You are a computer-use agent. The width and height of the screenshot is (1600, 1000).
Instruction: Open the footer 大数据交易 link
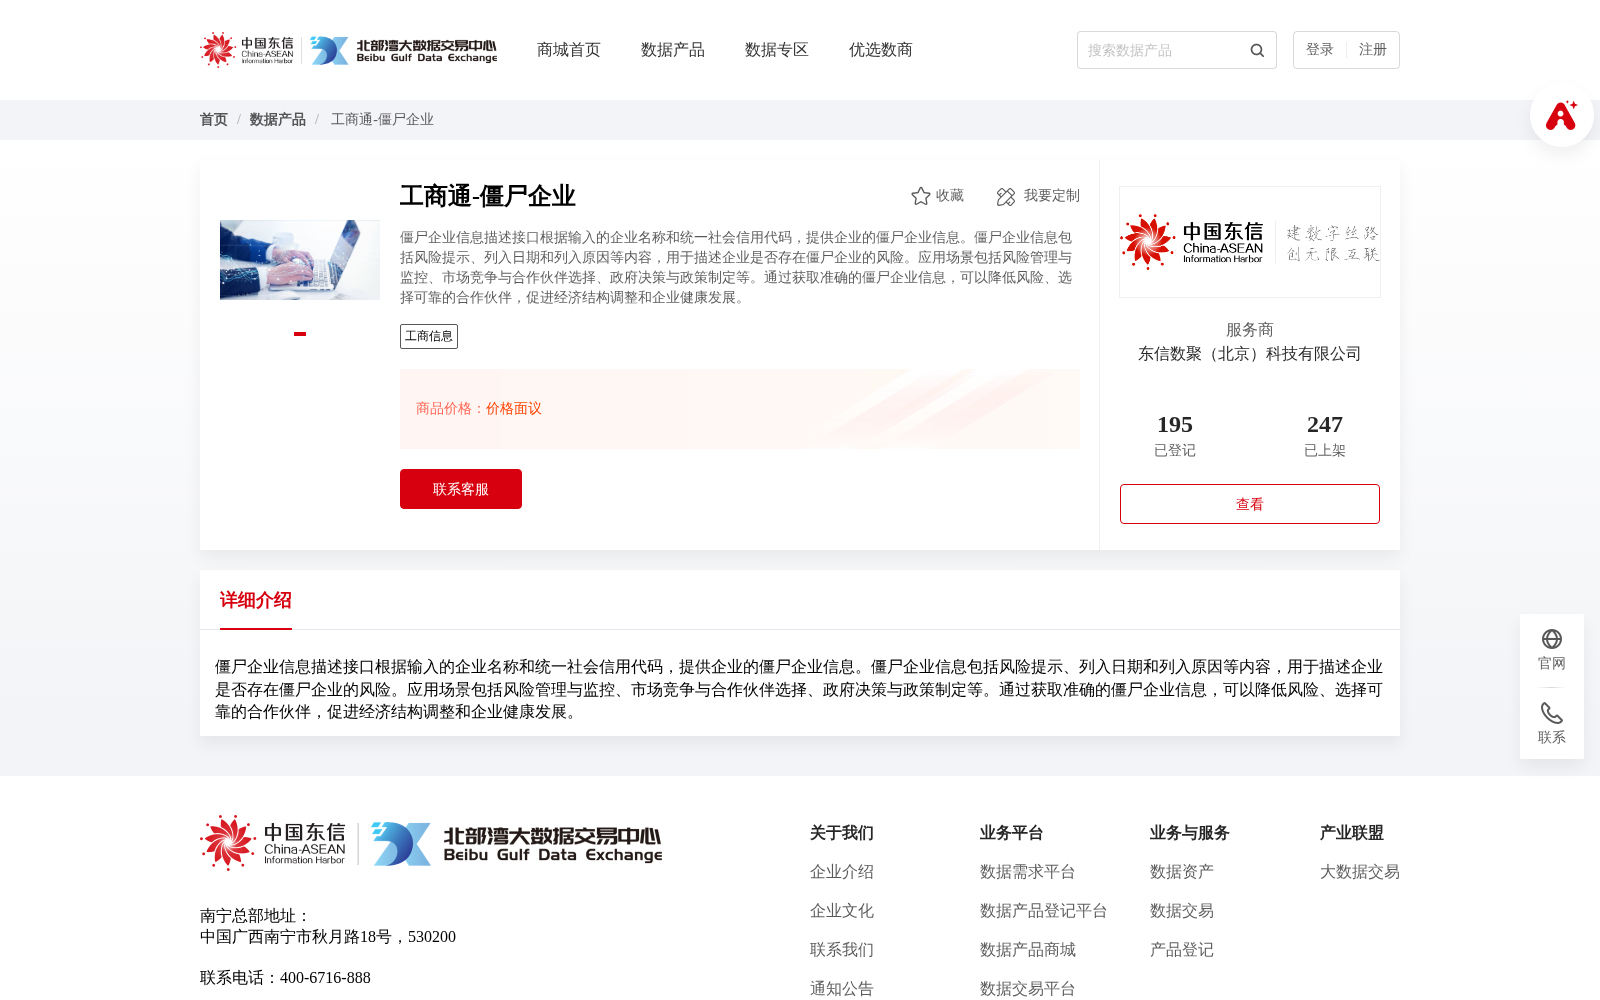(x=1360, y=872)
